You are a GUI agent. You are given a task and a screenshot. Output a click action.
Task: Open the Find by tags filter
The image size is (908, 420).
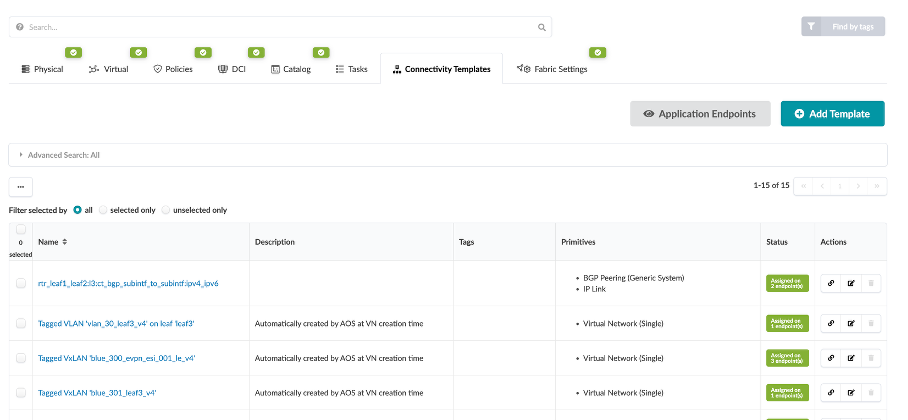pos(842,27)
